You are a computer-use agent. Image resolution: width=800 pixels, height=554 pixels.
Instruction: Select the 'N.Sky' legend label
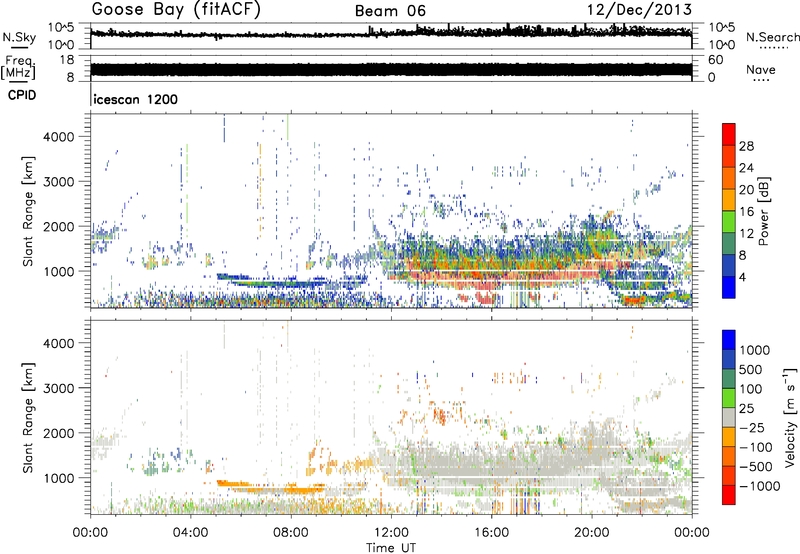[19, 37]
